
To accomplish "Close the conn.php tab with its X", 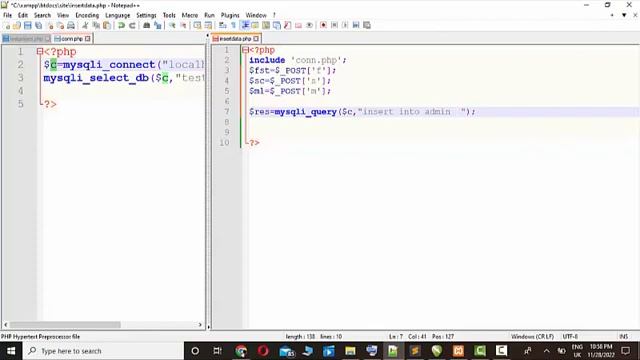I will [x=88, y=39].
